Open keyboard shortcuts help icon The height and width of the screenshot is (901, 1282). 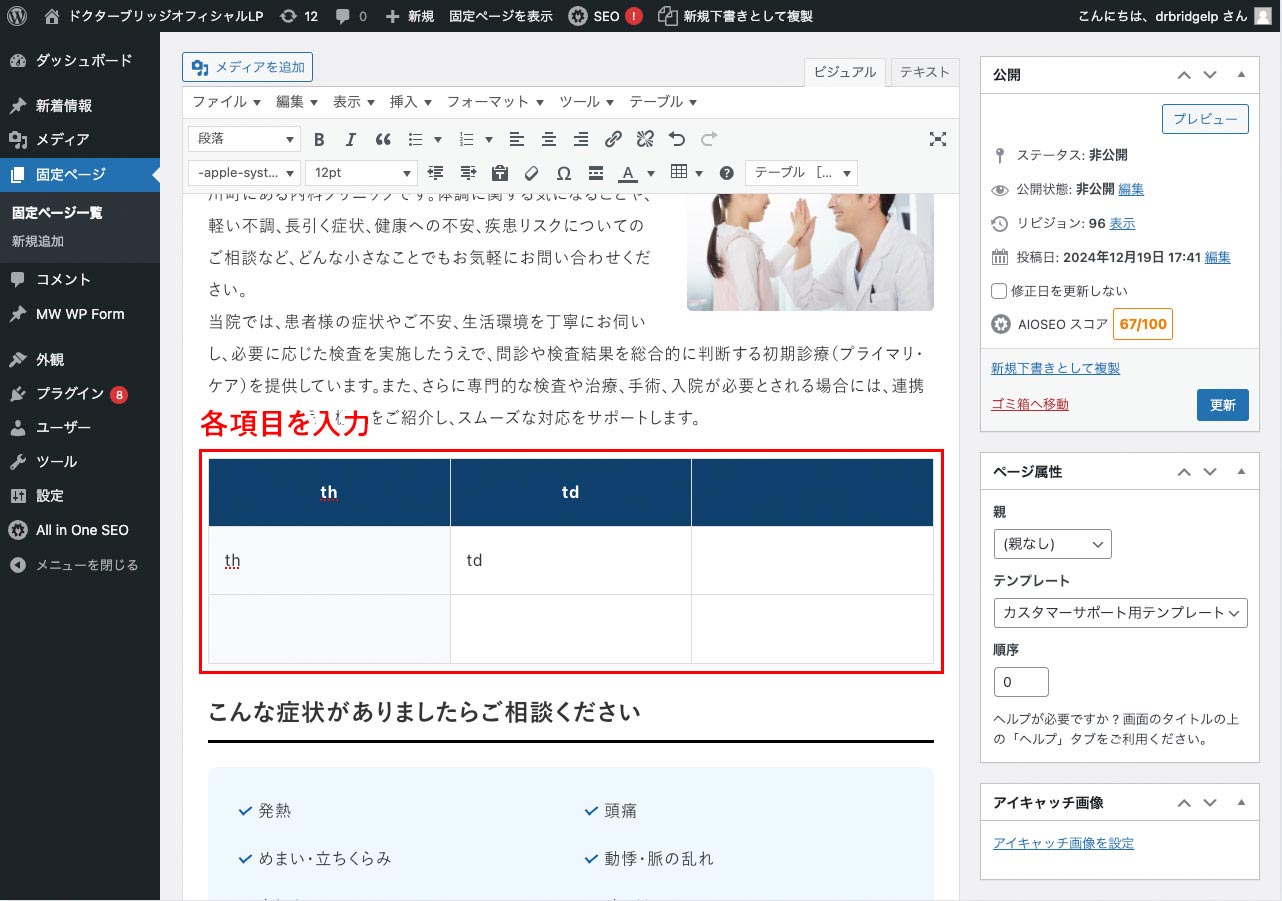(x=727, y=173)
